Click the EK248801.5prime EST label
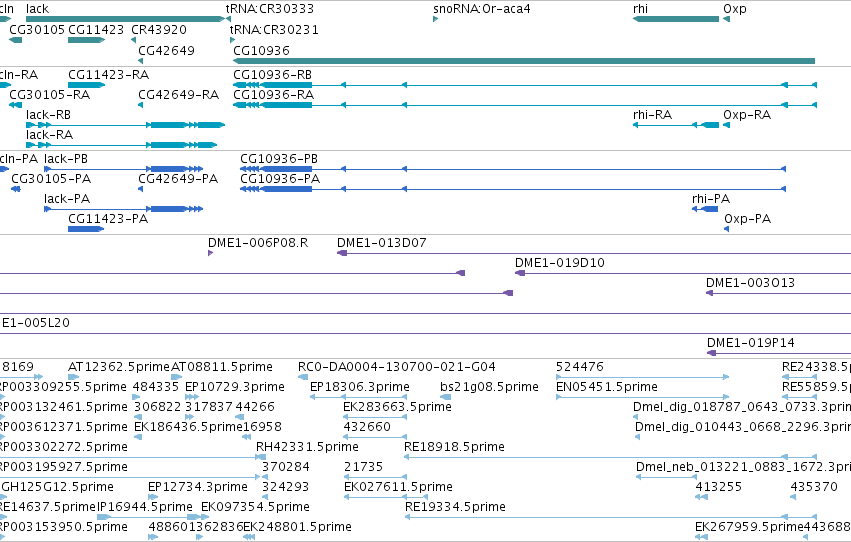The image size is (851, 542). coord(297,527)
